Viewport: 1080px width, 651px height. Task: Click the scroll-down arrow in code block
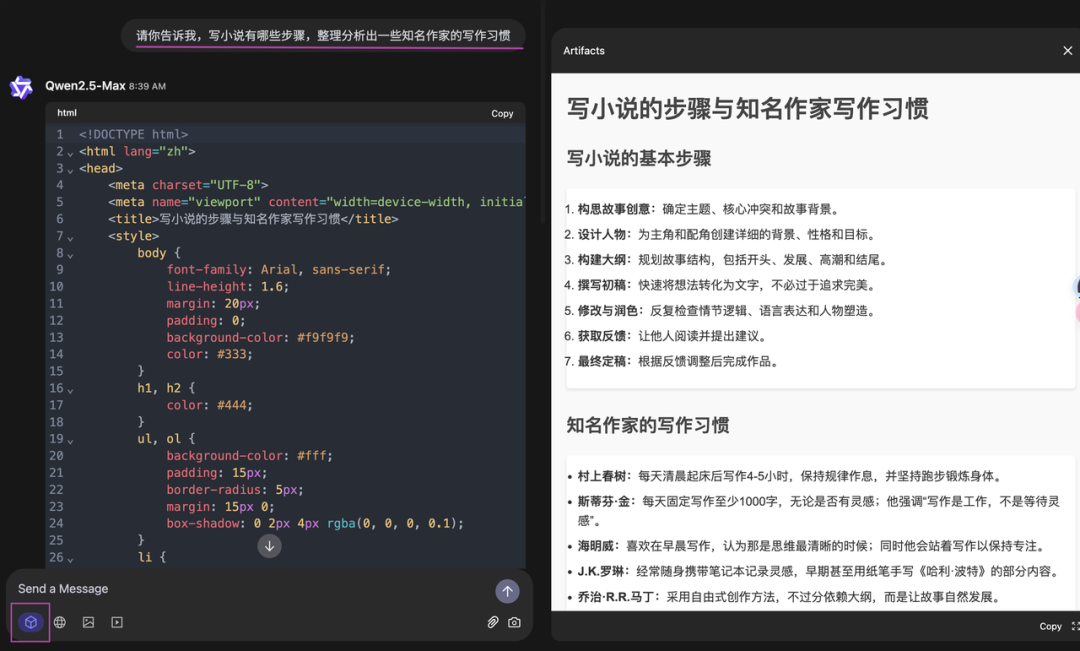269,546
